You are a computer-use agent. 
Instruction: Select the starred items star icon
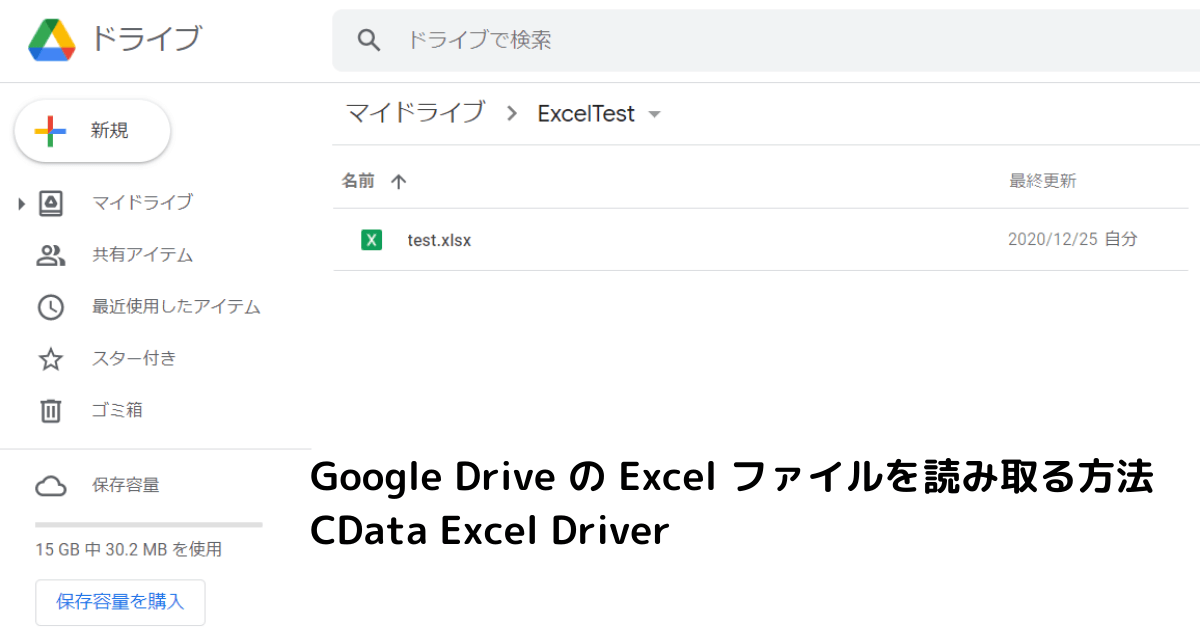[x=50, y=359]
